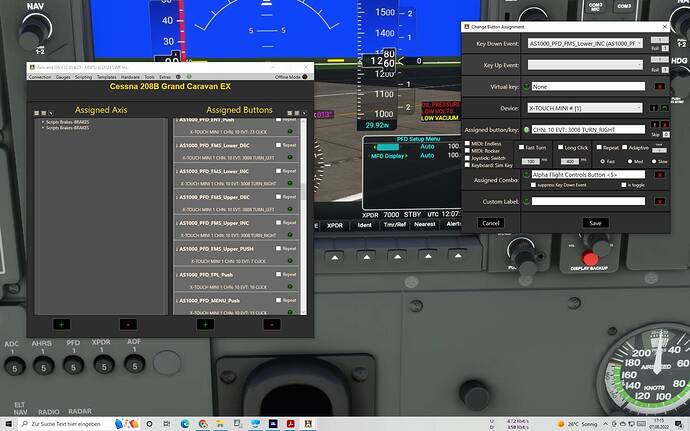This screenshot has width=690, height=431.
Task: Open the Gauges menu
Action: click(63, 77)
